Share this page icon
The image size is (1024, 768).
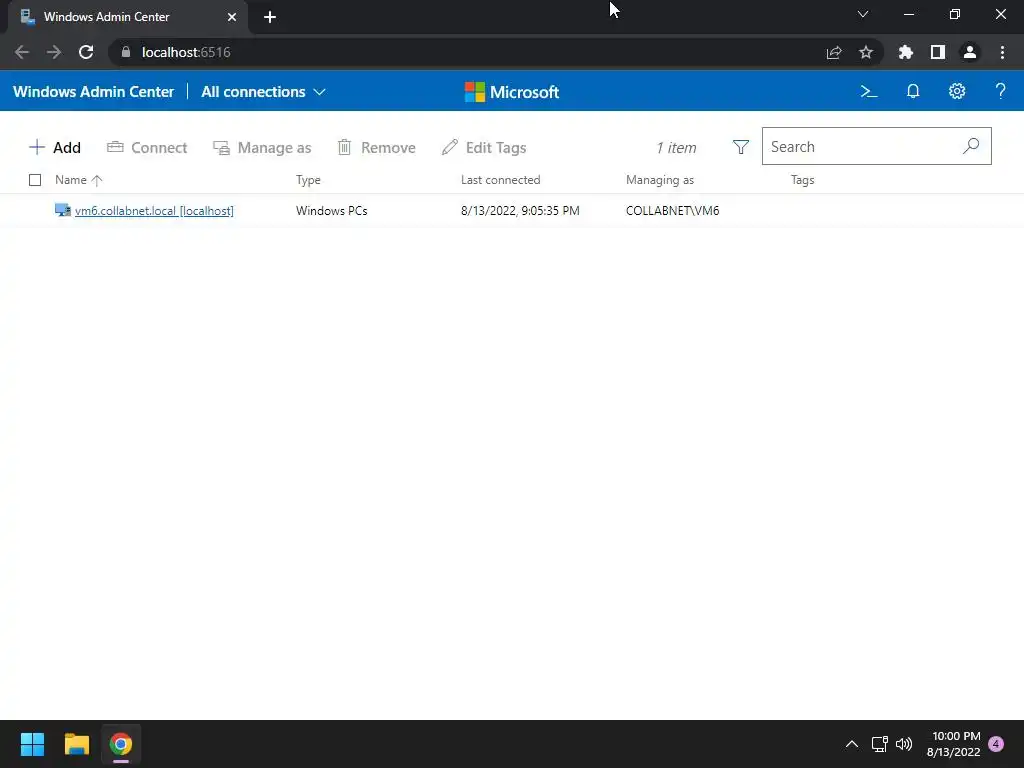click(834, 52)
